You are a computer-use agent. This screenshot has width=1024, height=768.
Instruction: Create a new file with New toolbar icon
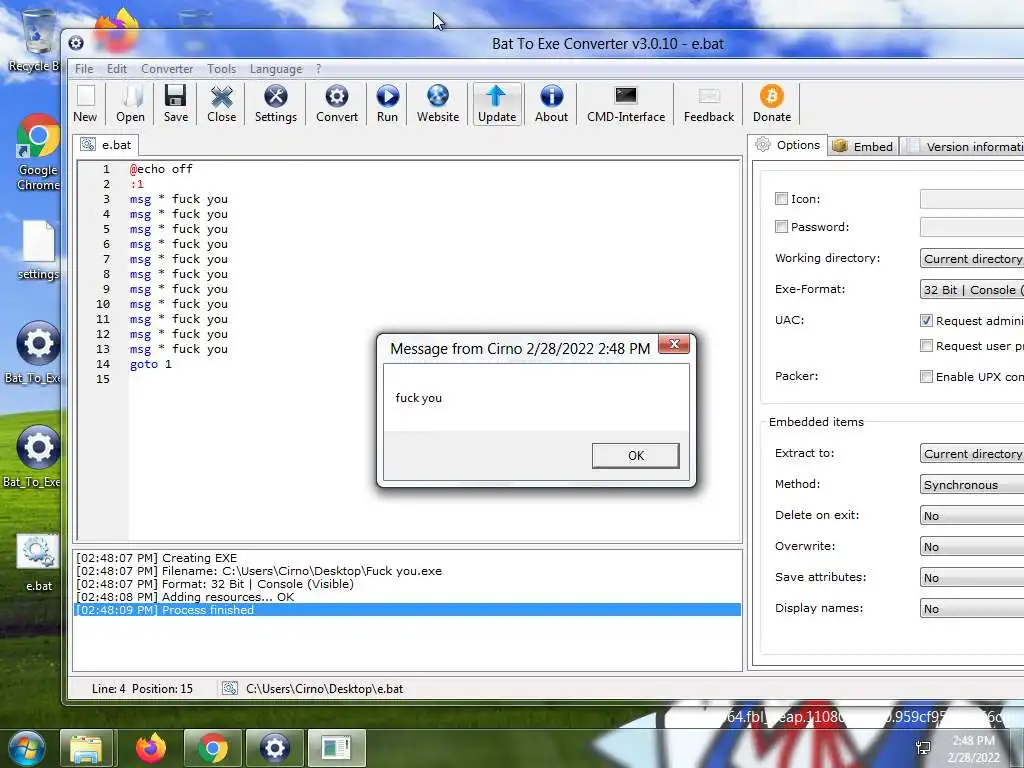tap(86, 104)
